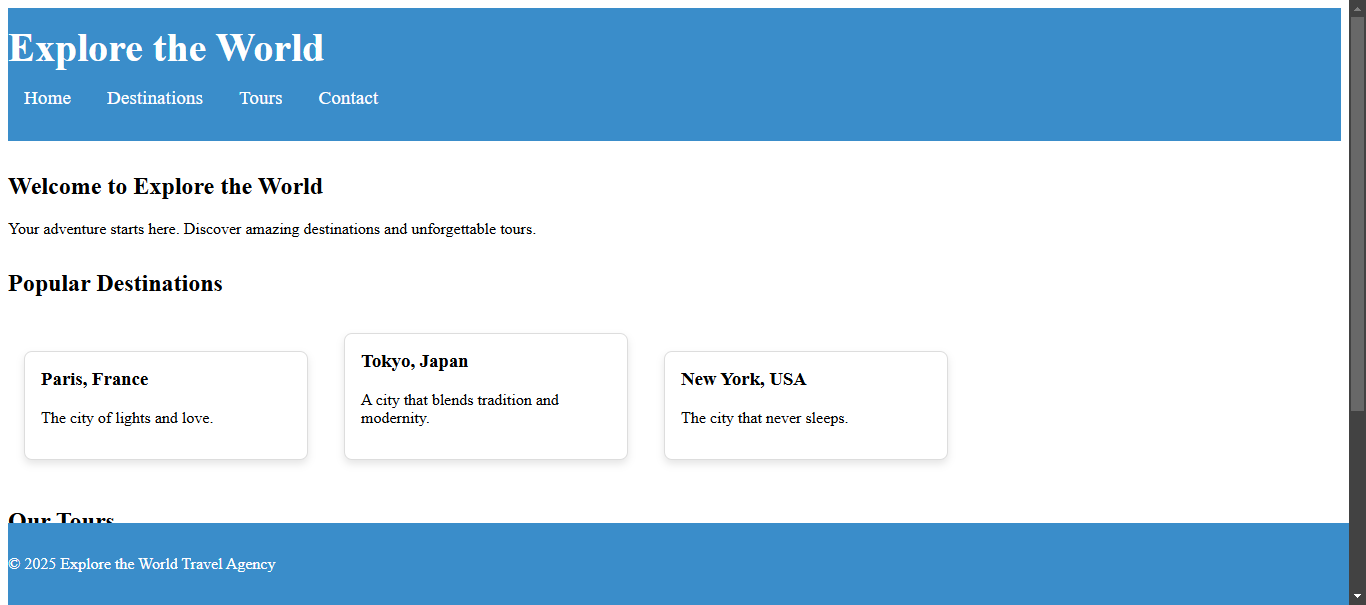
Task: Click the Welcome to Explore the World heading
Action: pyautogui.click(x=164, y=186)
